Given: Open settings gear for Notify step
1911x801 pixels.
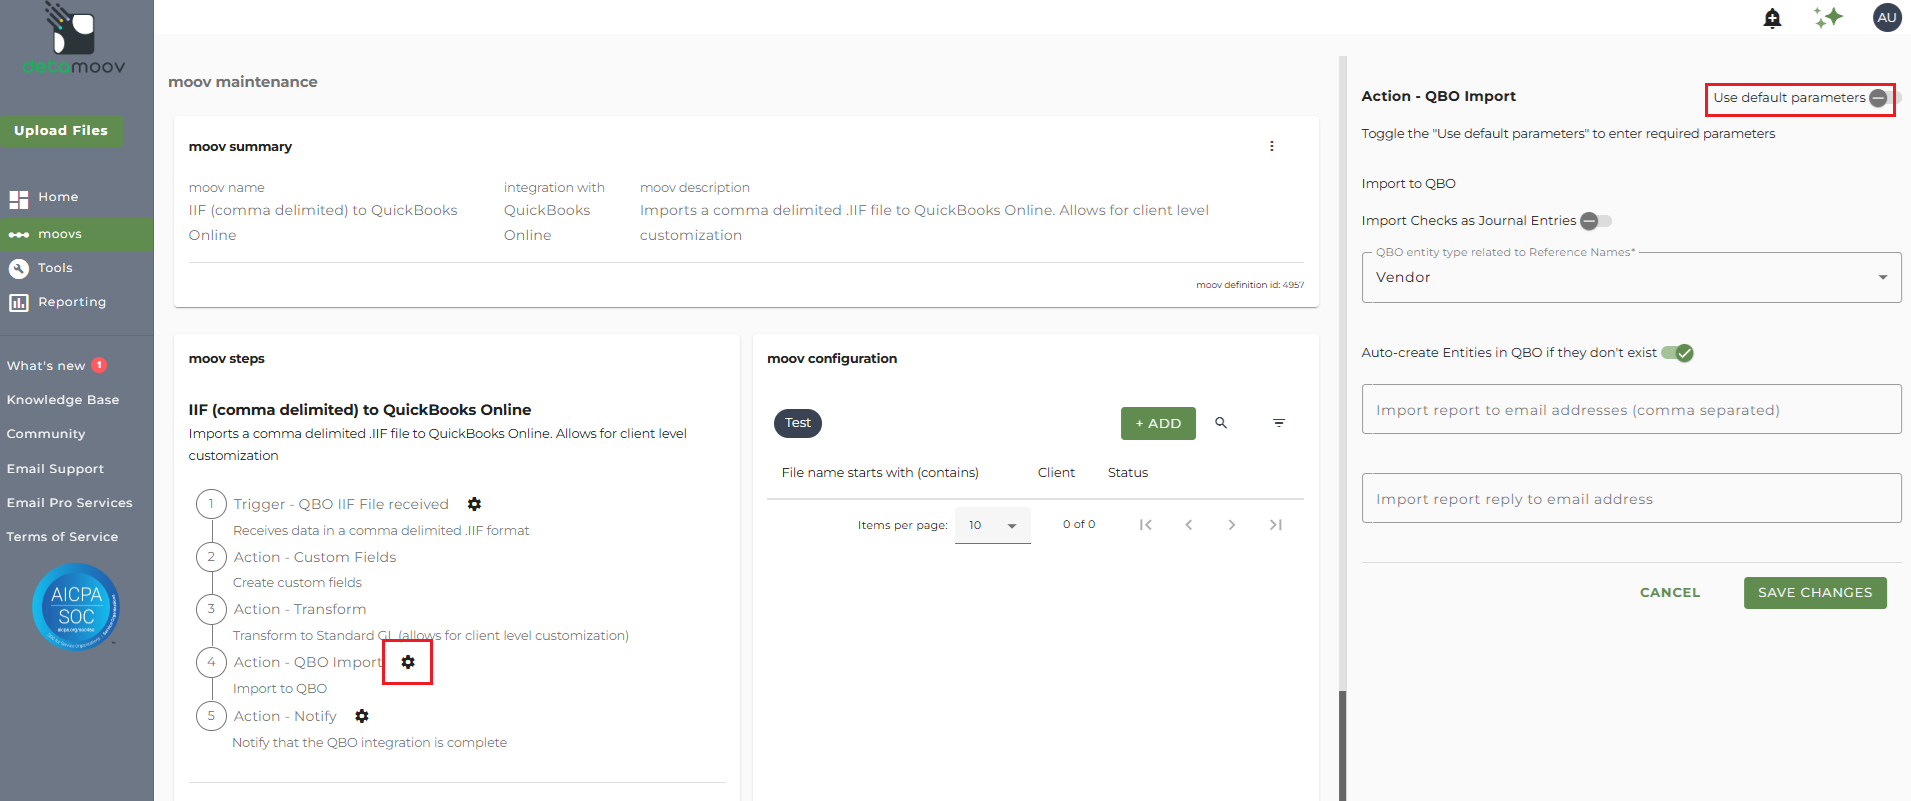Looking at the screenshot, I should pos(362,716).
